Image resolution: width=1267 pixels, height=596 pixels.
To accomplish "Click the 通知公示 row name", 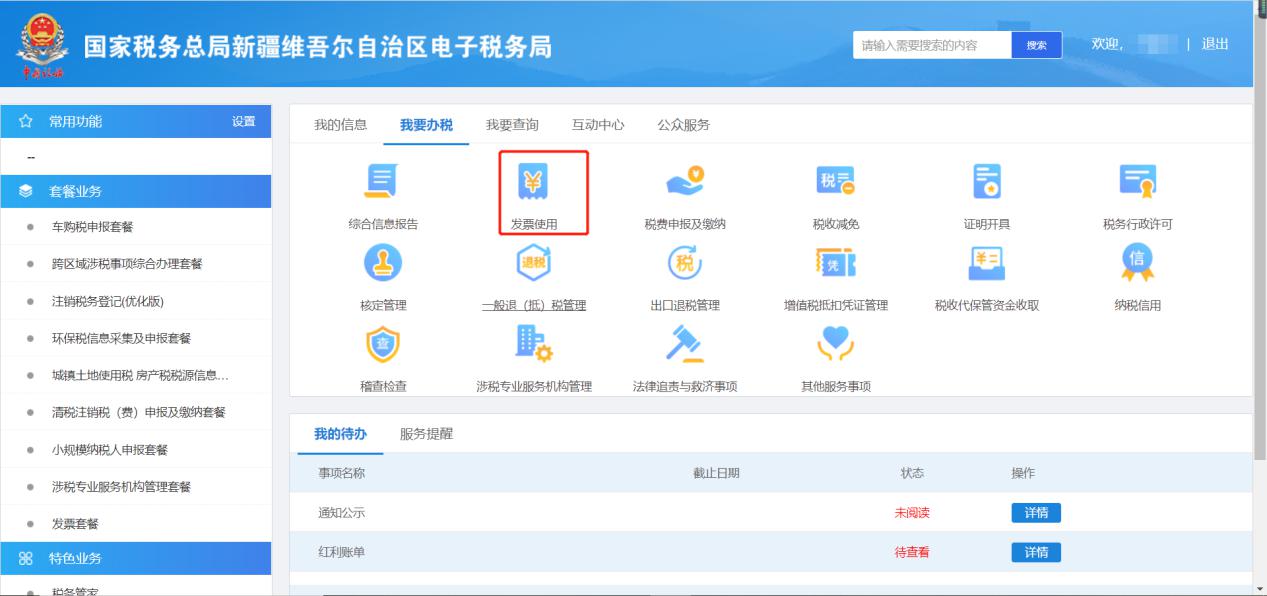I will (x=342, y=513).
